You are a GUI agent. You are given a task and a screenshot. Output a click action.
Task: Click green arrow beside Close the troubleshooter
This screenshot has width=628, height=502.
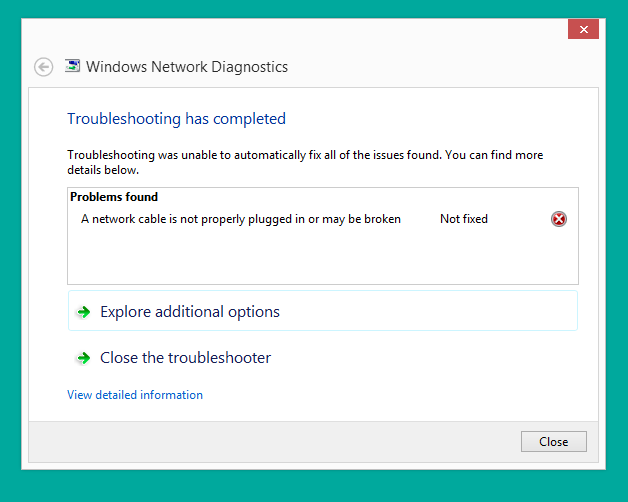(84, 358)
